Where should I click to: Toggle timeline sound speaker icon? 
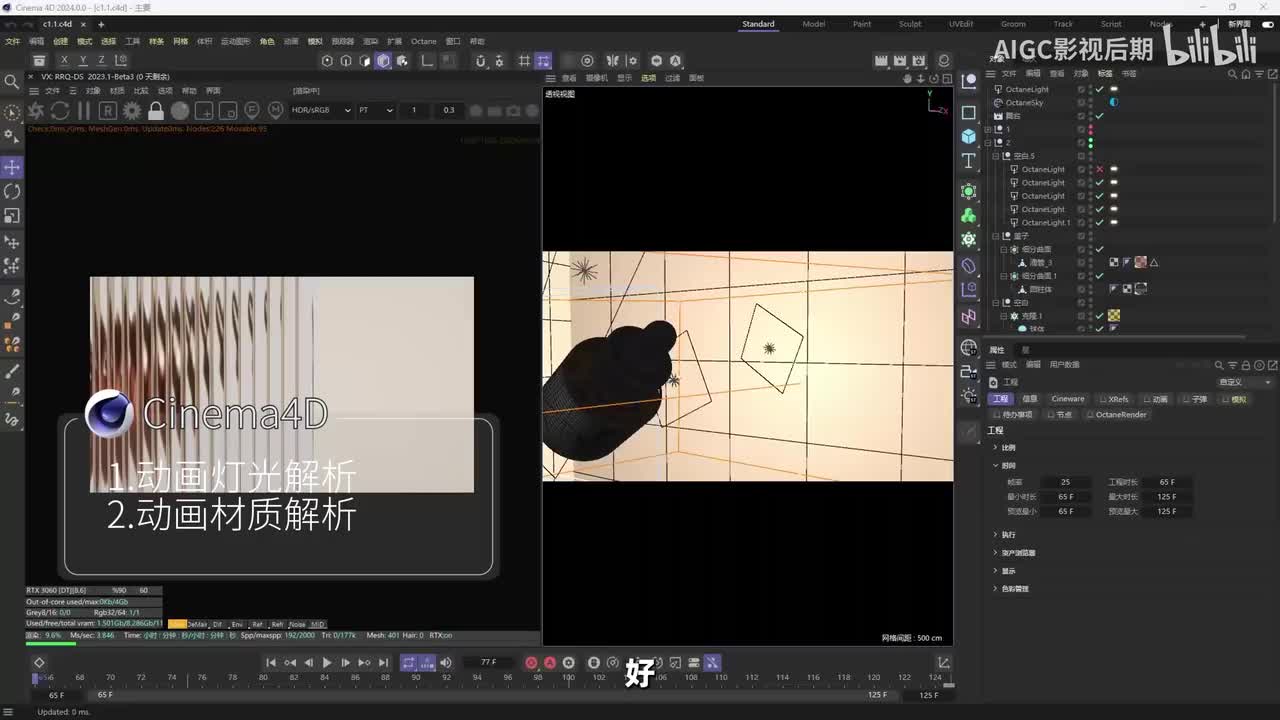pos(446,663)
